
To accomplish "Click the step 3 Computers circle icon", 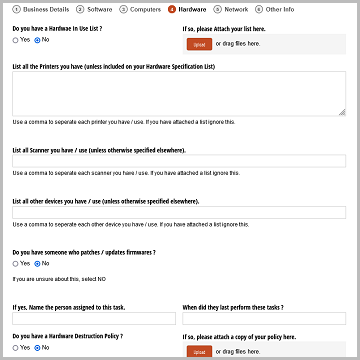I will (124, 9).
